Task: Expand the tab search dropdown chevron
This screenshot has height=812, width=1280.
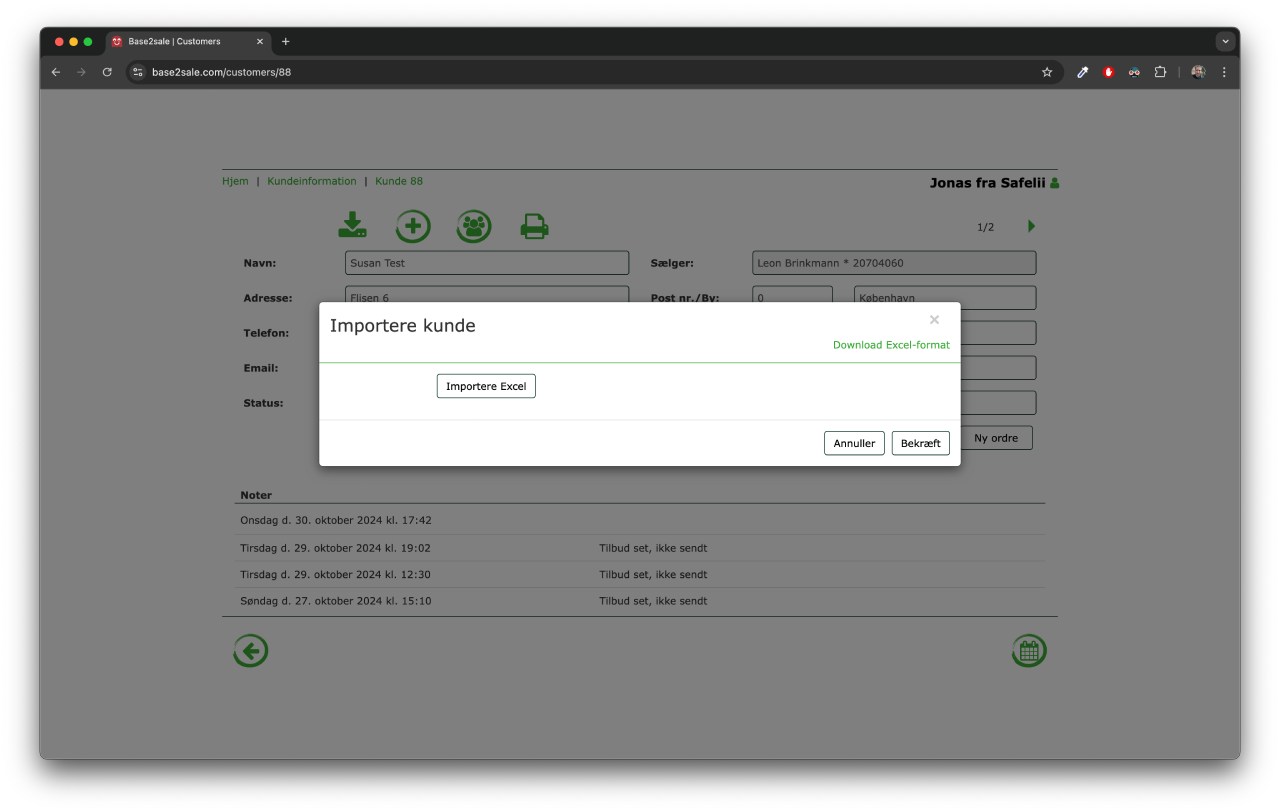Action: tap(1225, 42)
